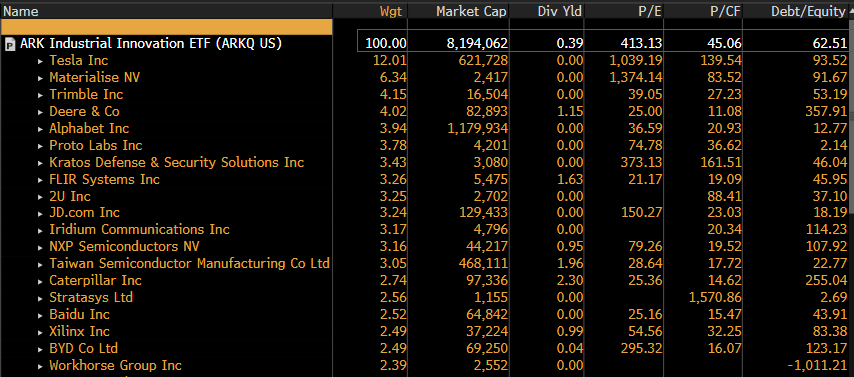Sort by the Wgt column header

coord(393,11)
